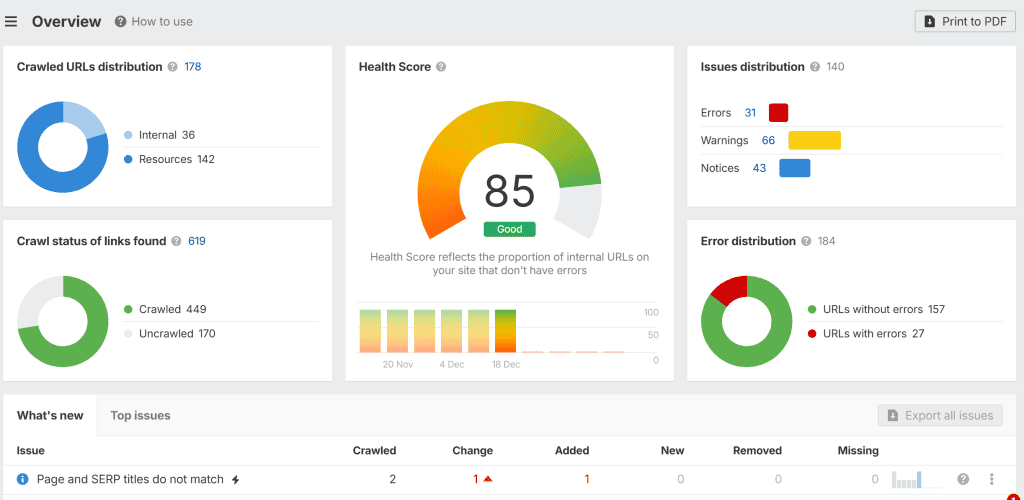Select the What's new tab
The height and width of the screenshot is (500, 1024).
click(x=50, y=415)
